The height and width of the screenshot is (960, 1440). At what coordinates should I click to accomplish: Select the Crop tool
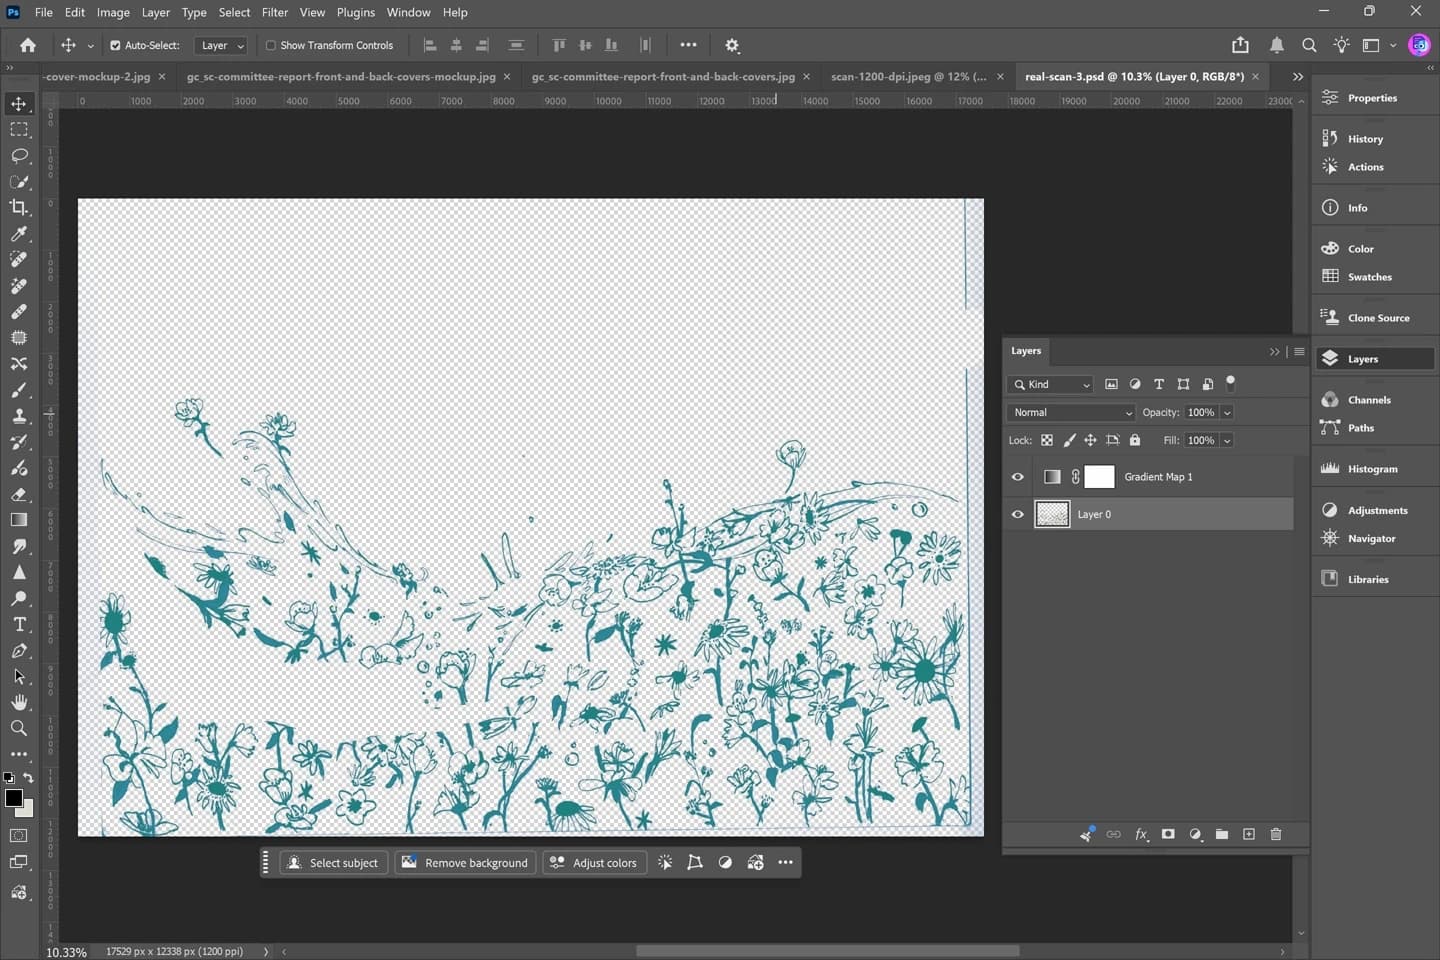(x=19, y=208)
